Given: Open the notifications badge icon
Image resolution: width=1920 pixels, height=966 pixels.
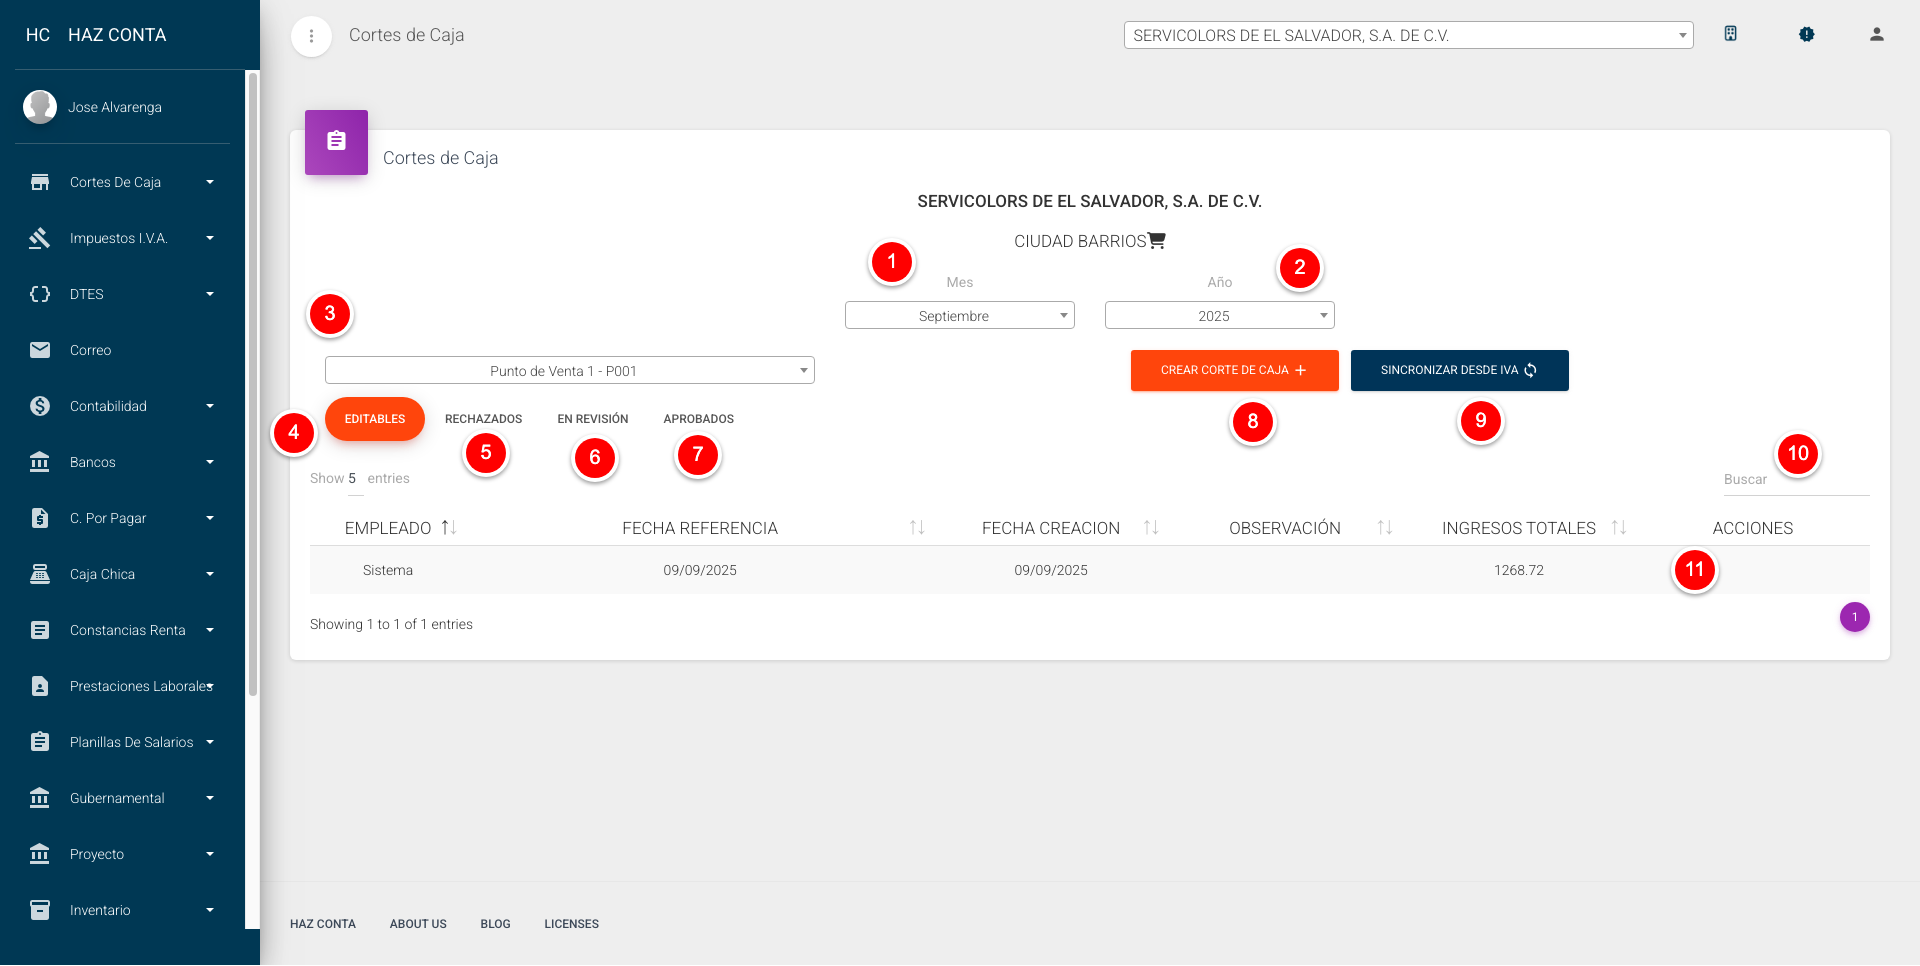Looking at the screenshot, I should click(1806, 34).
